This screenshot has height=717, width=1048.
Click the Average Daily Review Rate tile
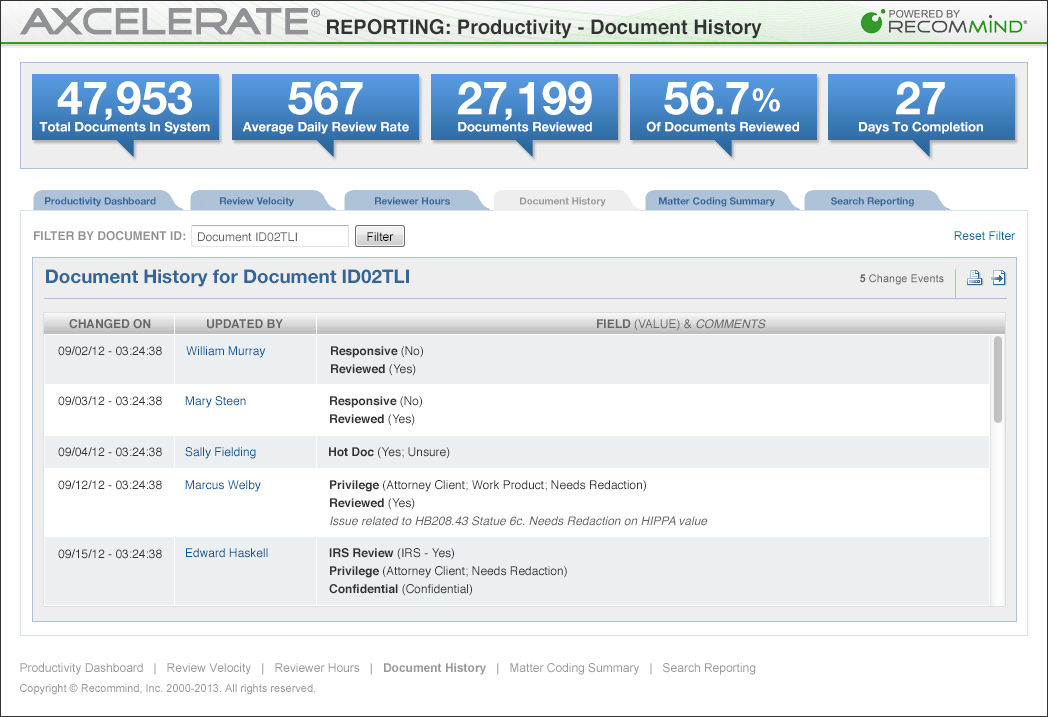325,108
